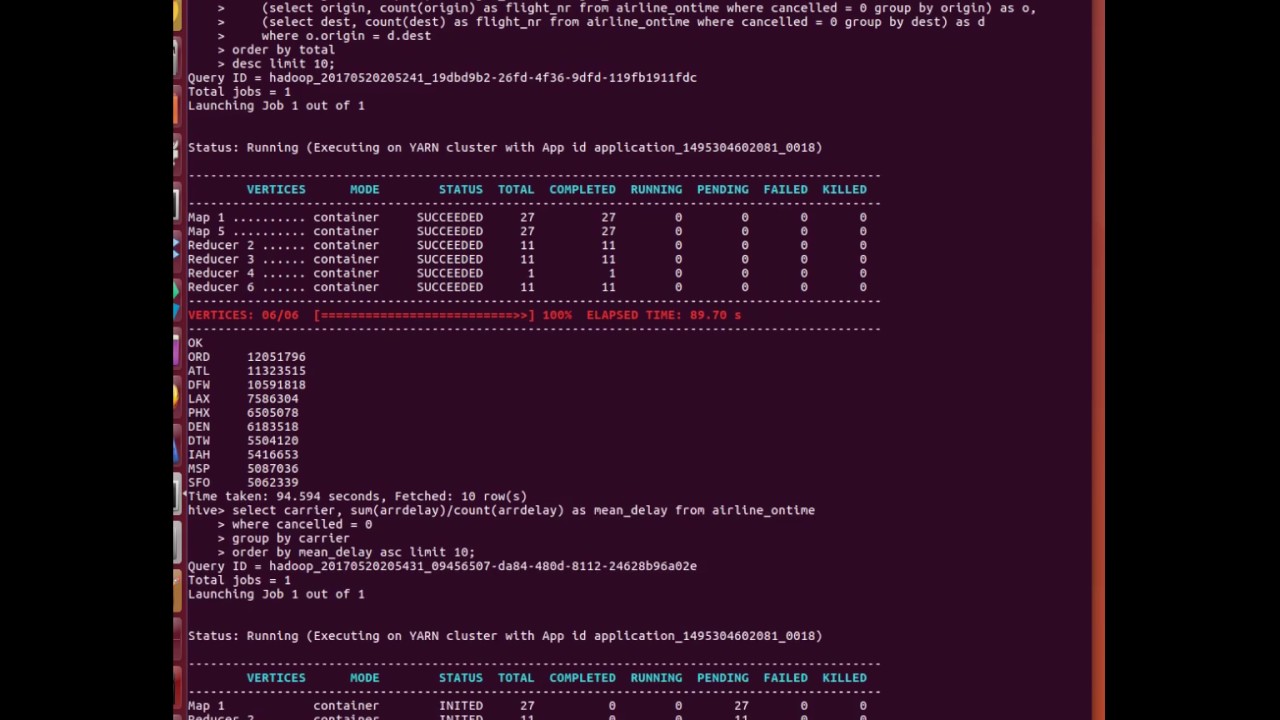This screenshot has height=720, width=1280.
Task: Click the 'OK' output line
Action: [x=195, y=343]
